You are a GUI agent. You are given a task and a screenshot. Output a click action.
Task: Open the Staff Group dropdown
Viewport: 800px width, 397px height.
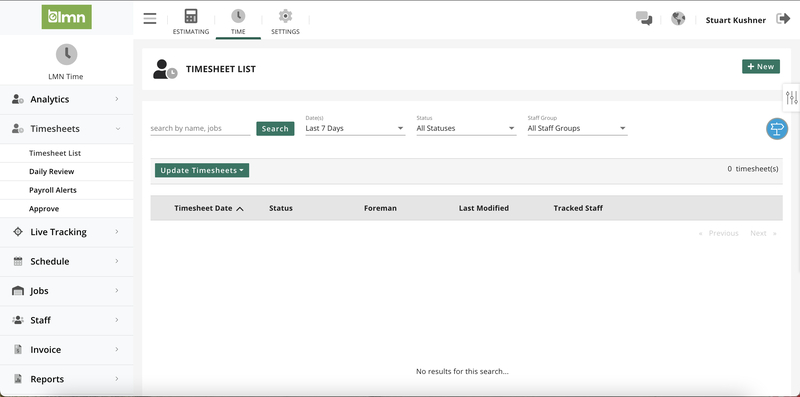[x=578, y=129]
